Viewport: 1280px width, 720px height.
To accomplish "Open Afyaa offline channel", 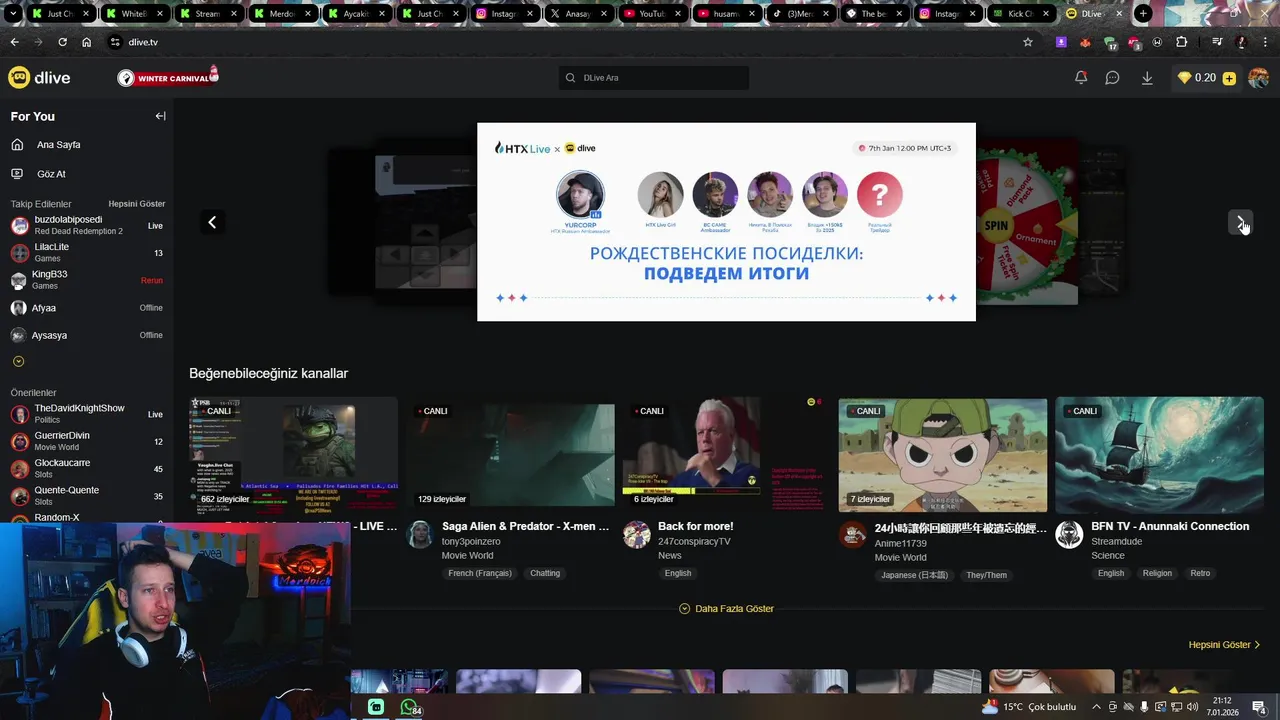I will click(x=86, y=308).
